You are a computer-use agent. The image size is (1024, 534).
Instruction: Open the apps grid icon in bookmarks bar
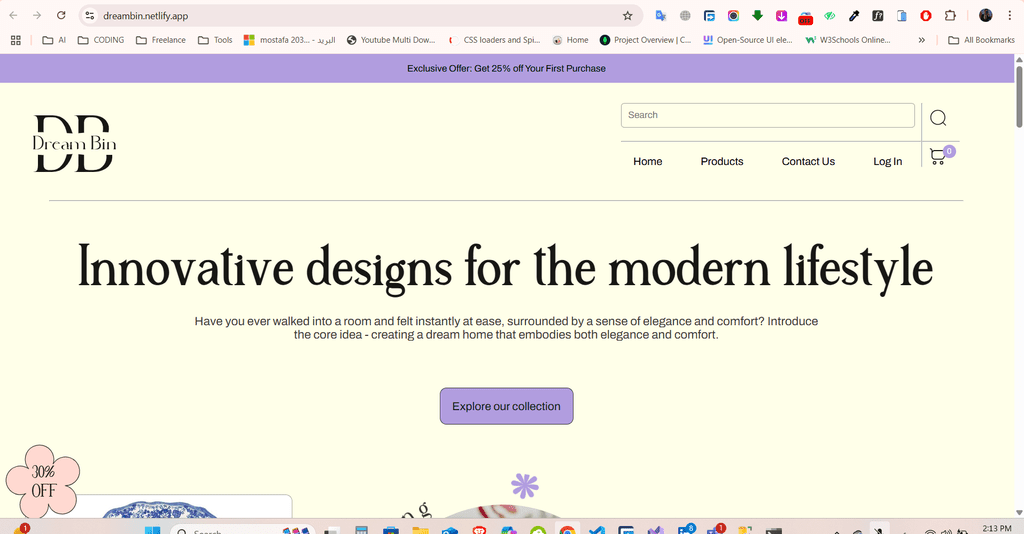(15, 40)
